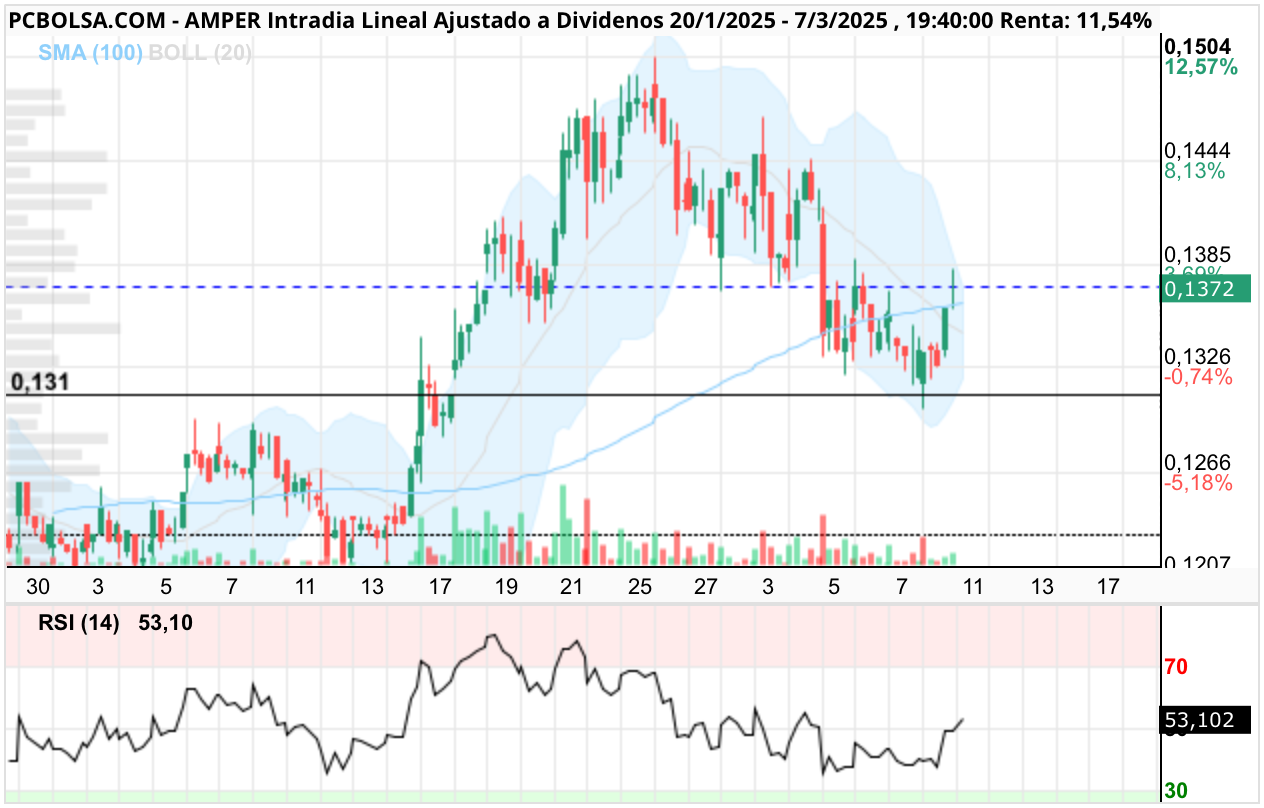Click the 0,1326 price axis label
Screen dimensions: 1264x808
coord(1197,356)
